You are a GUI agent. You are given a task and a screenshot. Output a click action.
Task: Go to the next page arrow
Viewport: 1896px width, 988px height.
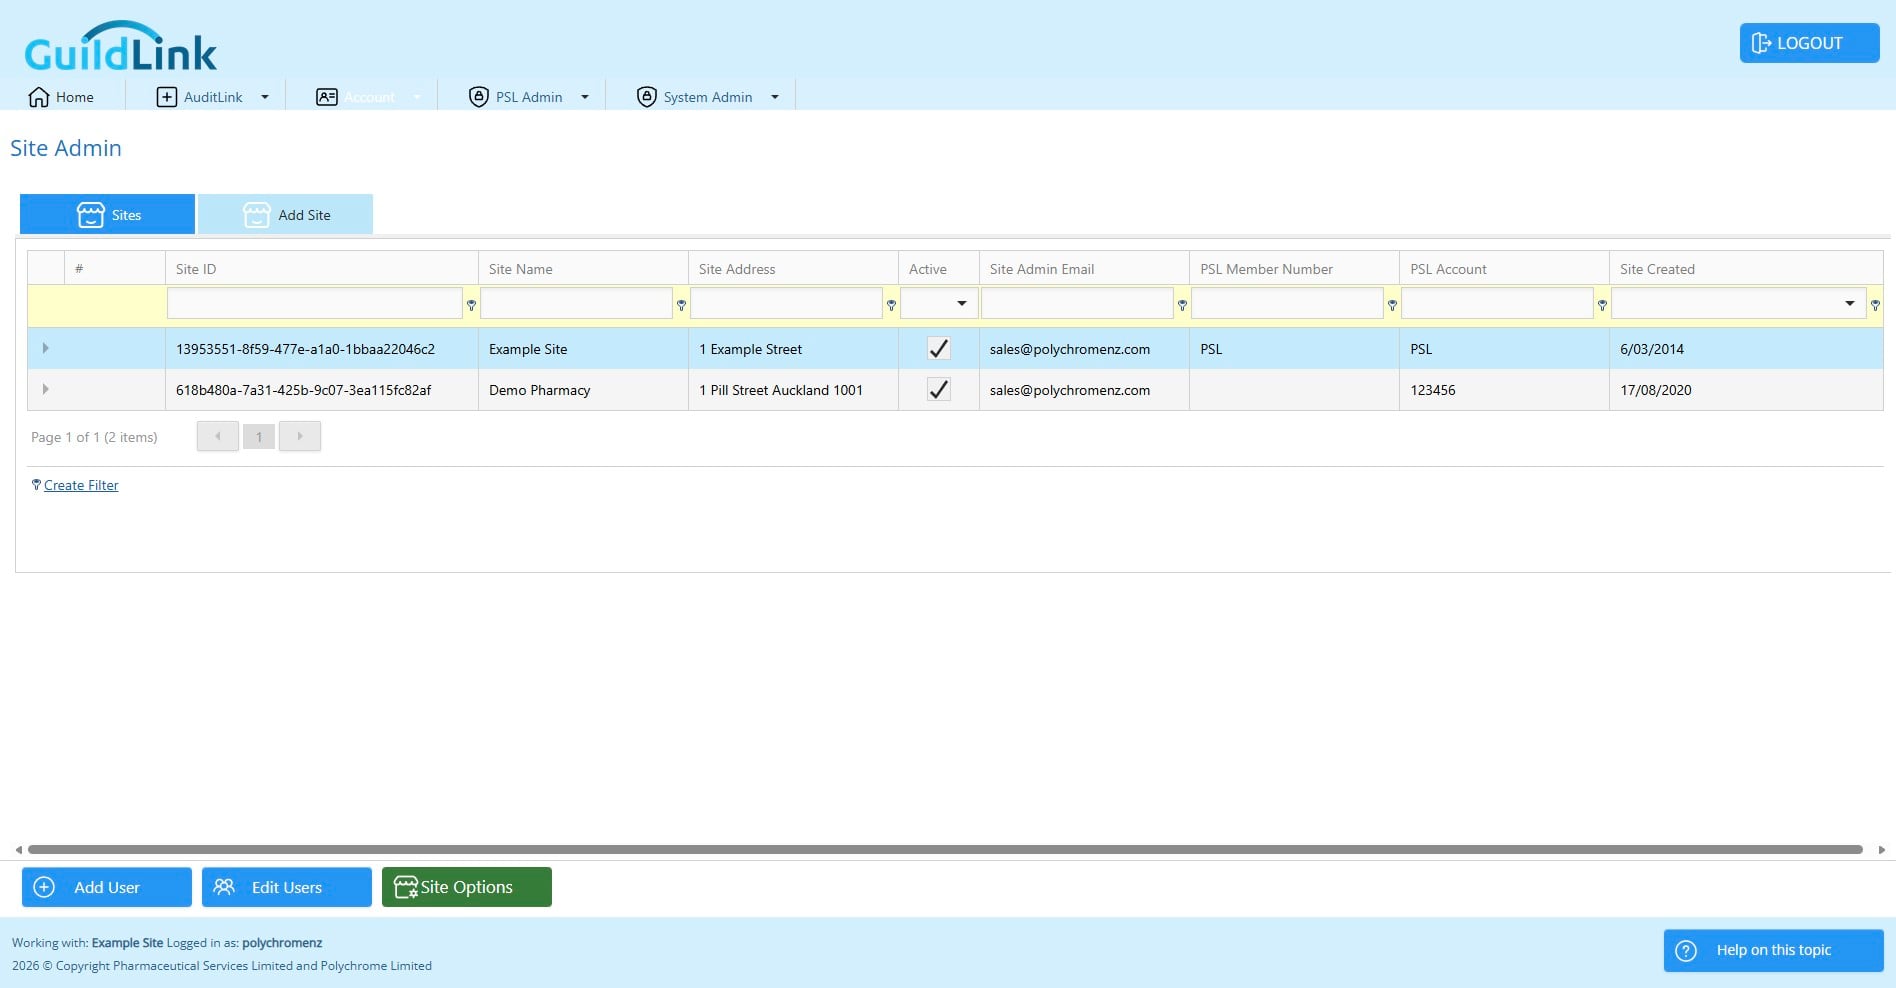coord(300,436)
